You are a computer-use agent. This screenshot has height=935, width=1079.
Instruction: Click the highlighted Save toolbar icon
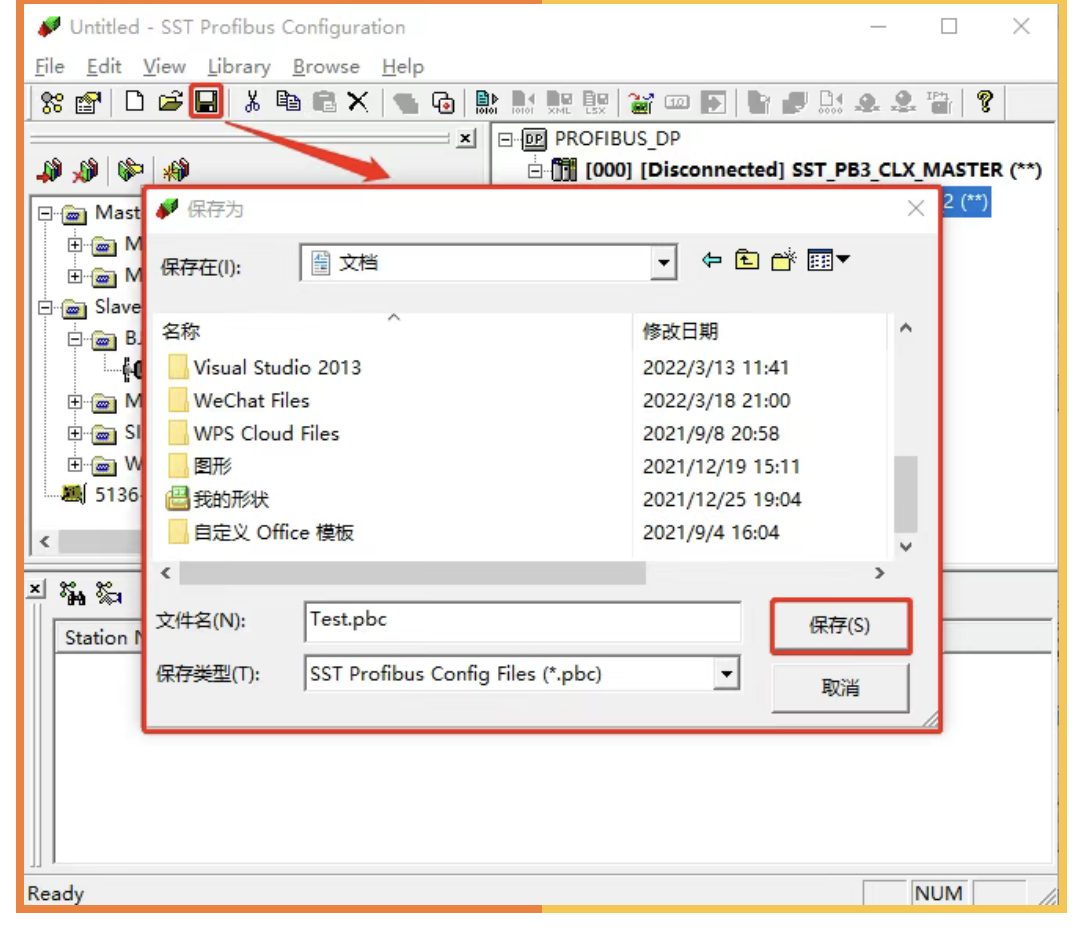205,101
